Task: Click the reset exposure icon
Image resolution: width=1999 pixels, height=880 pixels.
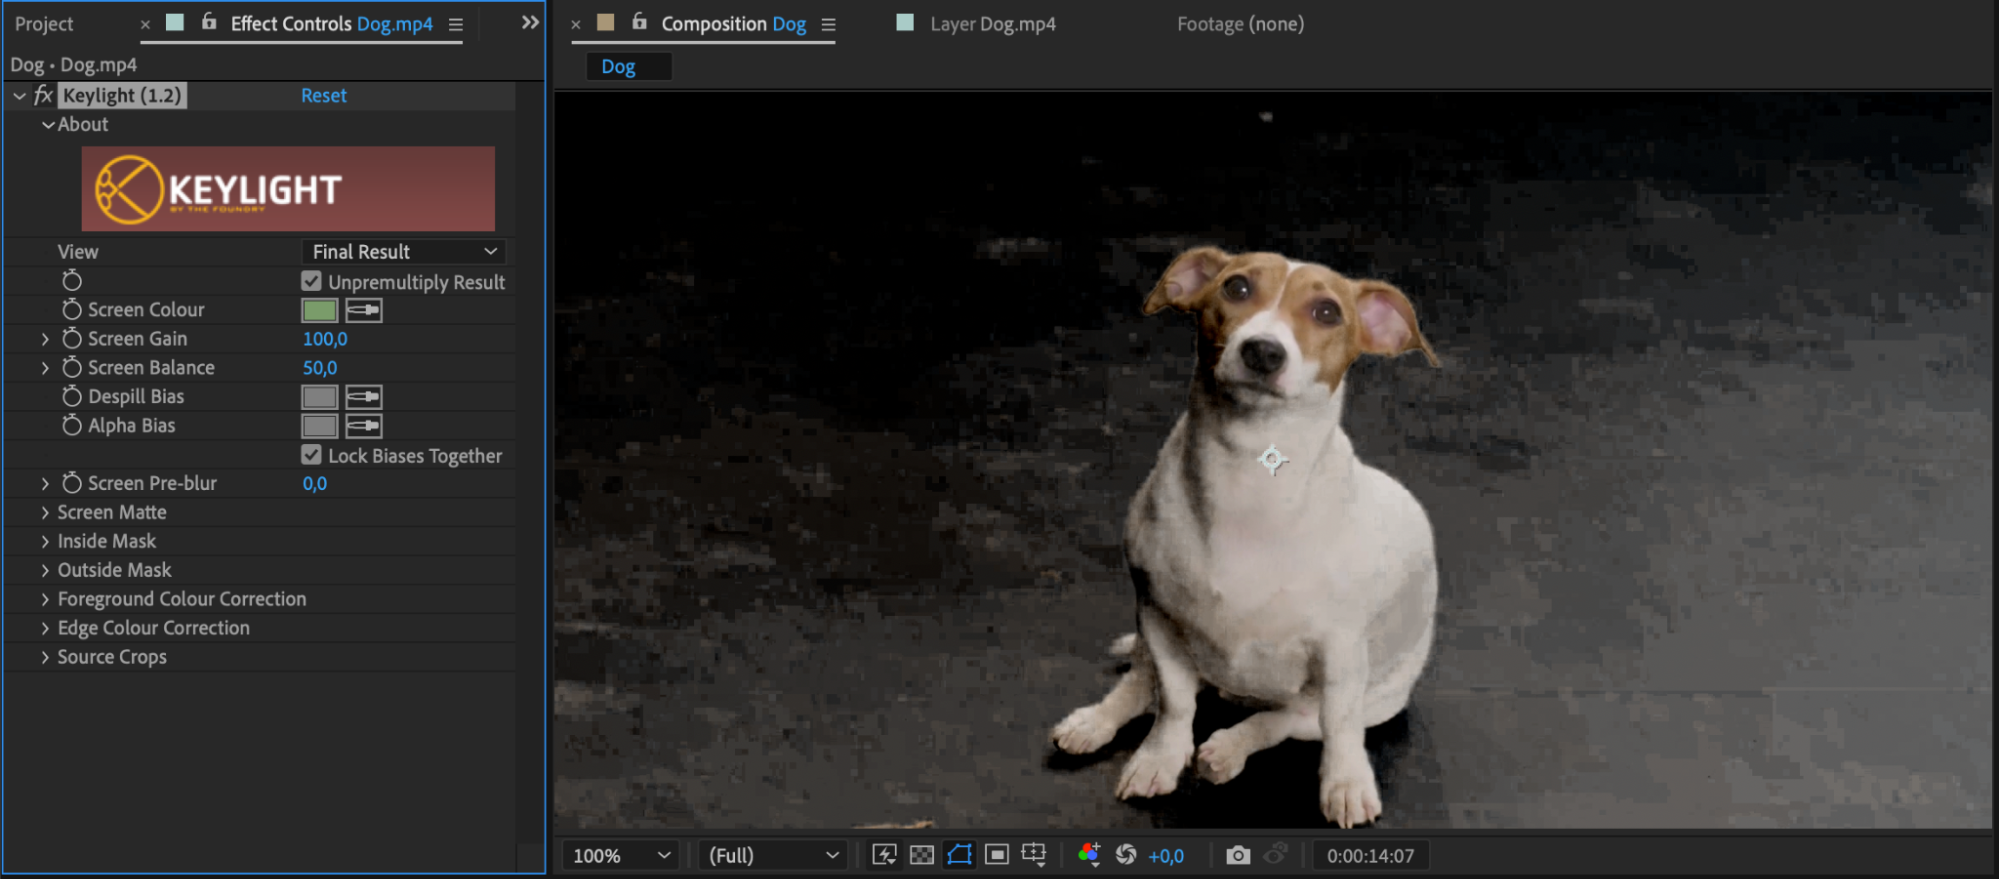Action: click(1126, 855)
